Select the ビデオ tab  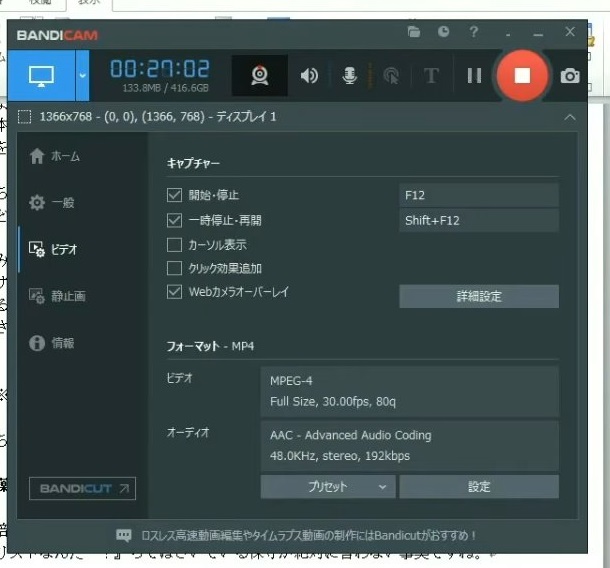click(53, 249)
